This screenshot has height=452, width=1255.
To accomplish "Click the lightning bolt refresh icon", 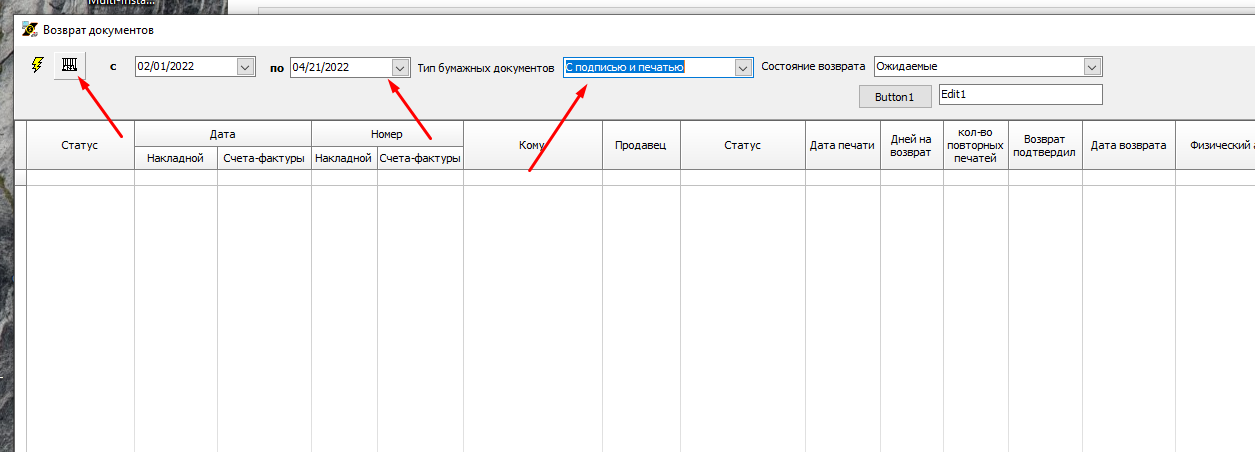I will click(x=38, y=65).
